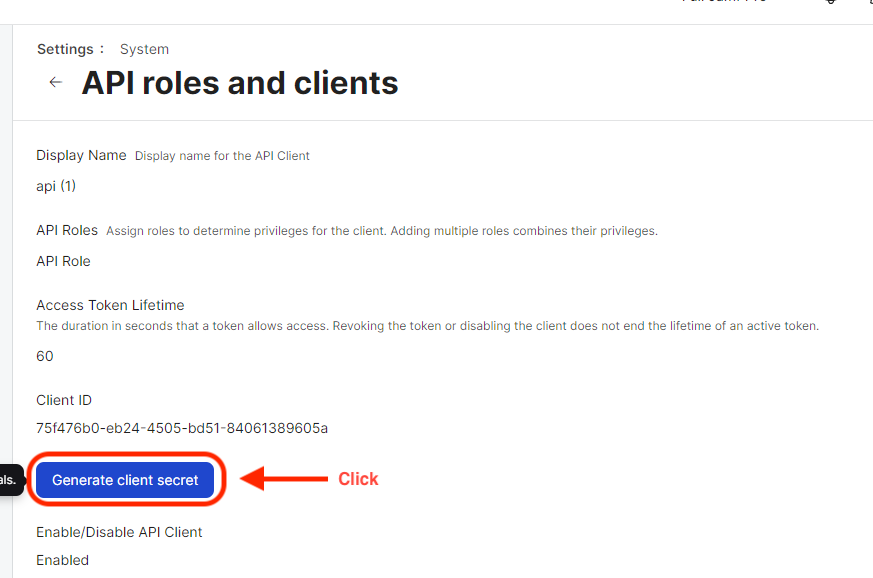The image size is (873, 578).
Task: Click the Generate client secret button
Action: click(x=125, y=480)
